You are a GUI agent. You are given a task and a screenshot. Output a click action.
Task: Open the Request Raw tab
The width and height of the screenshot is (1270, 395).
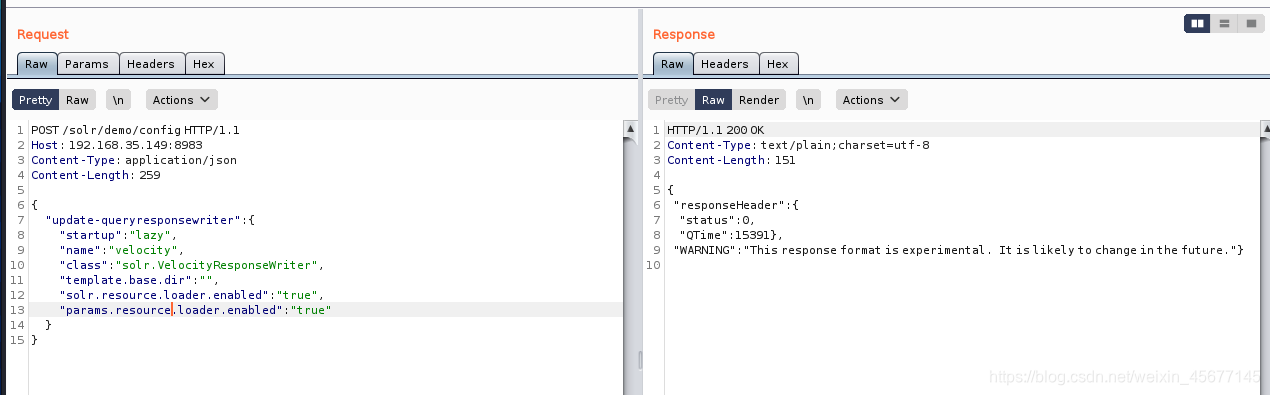37,64
